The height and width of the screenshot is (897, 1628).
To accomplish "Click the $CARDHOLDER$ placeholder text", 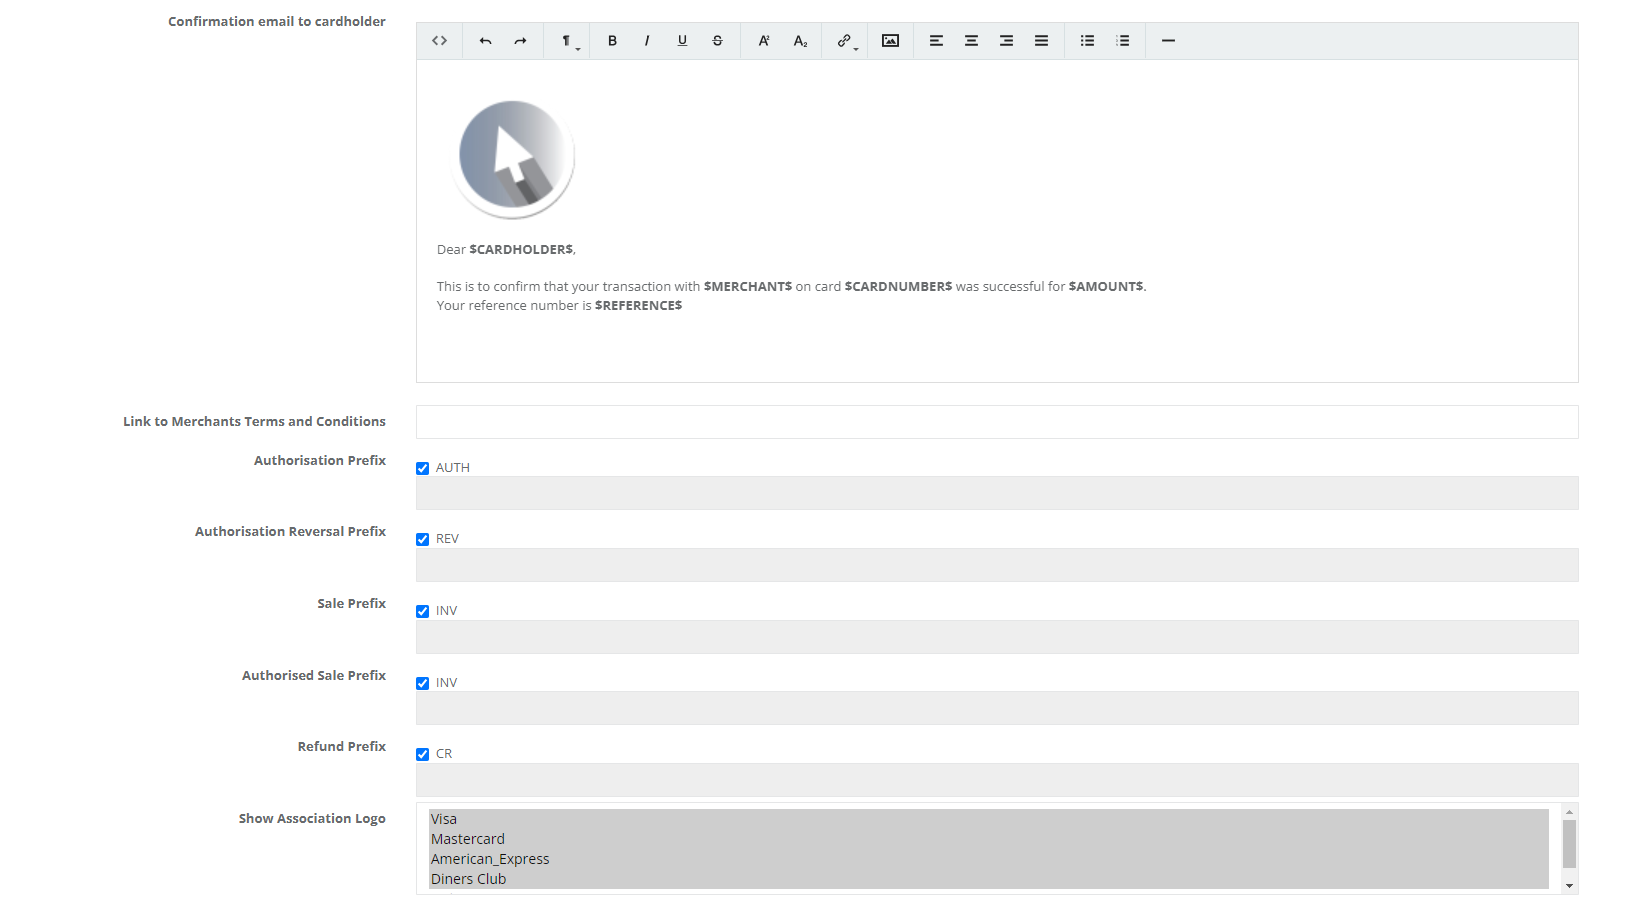I will (x=521, y=249).
